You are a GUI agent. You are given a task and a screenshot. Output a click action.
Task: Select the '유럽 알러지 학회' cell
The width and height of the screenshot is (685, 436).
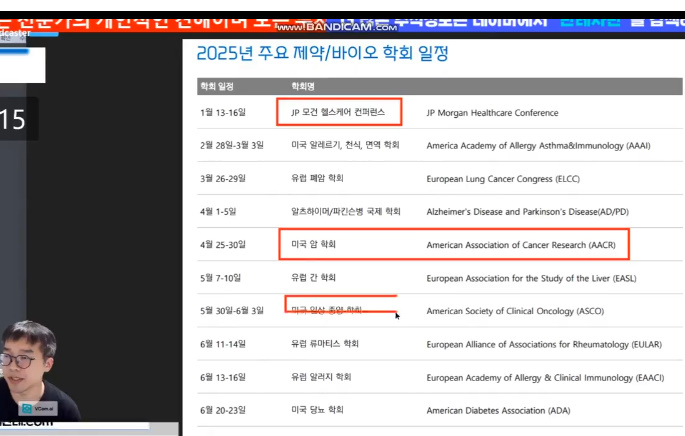(321, 377)
